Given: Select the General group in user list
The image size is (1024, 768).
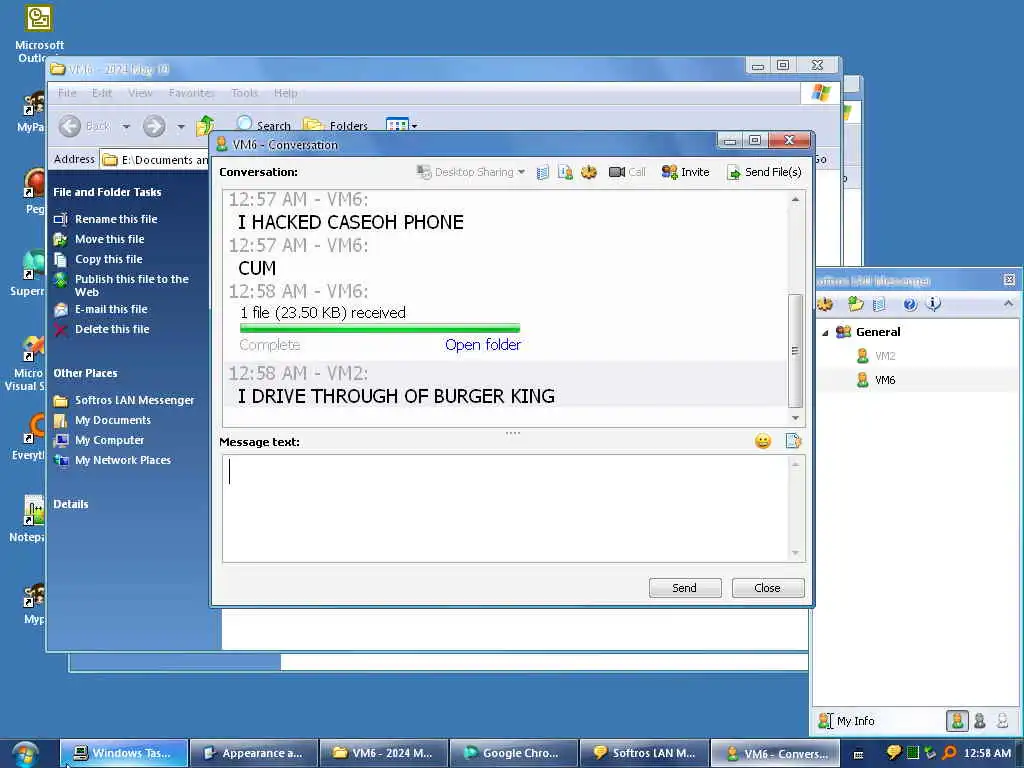Looking at the screenshot, I should coord(878,332).
